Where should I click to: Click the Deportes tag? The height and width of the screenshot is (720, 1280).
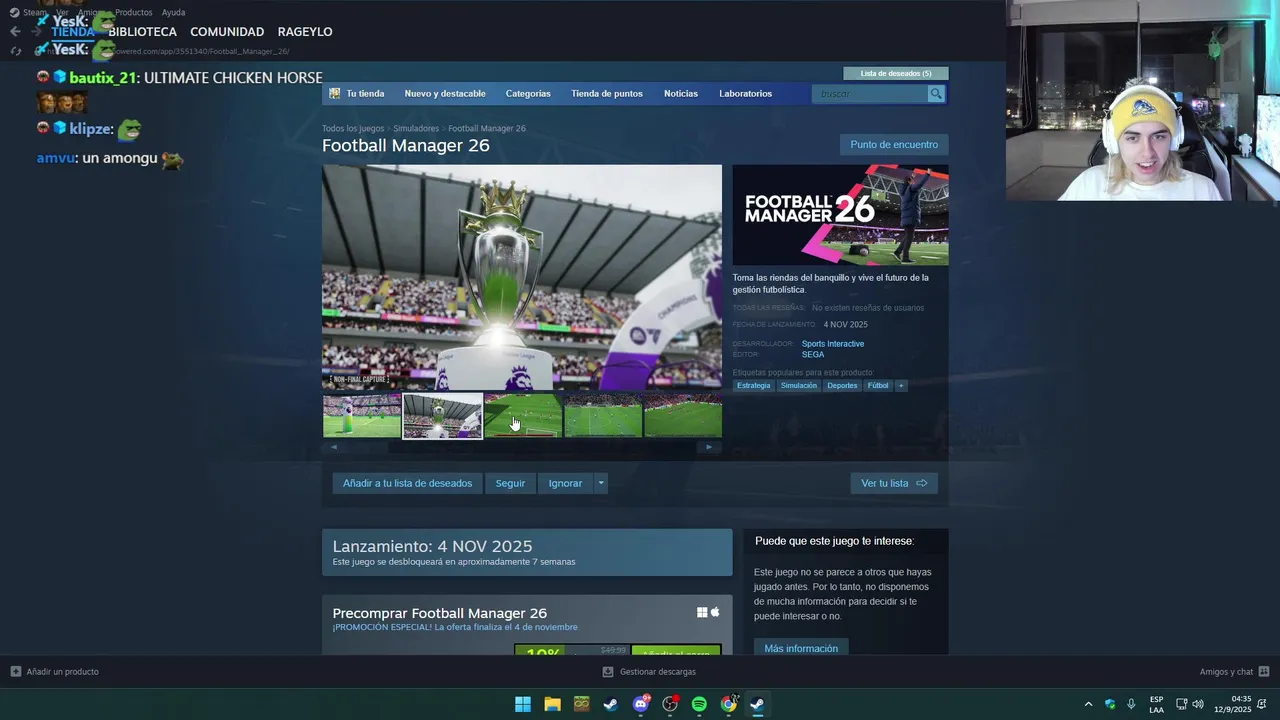tap(842, 386)
